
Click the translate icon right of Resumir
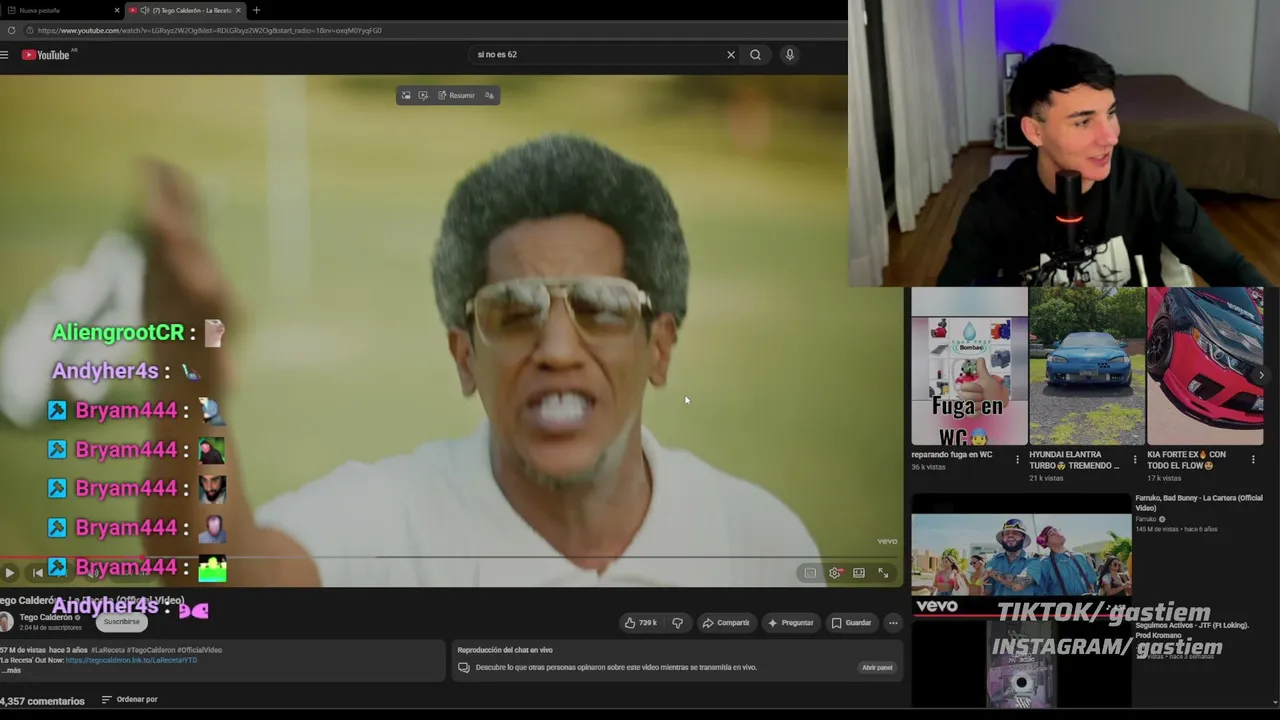point(489,95)
